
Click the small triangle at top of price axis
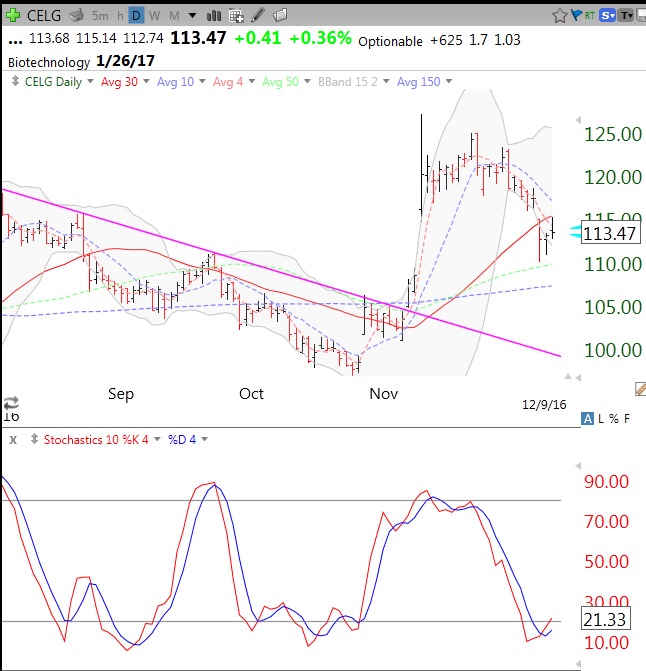click(x=578, y=120)
